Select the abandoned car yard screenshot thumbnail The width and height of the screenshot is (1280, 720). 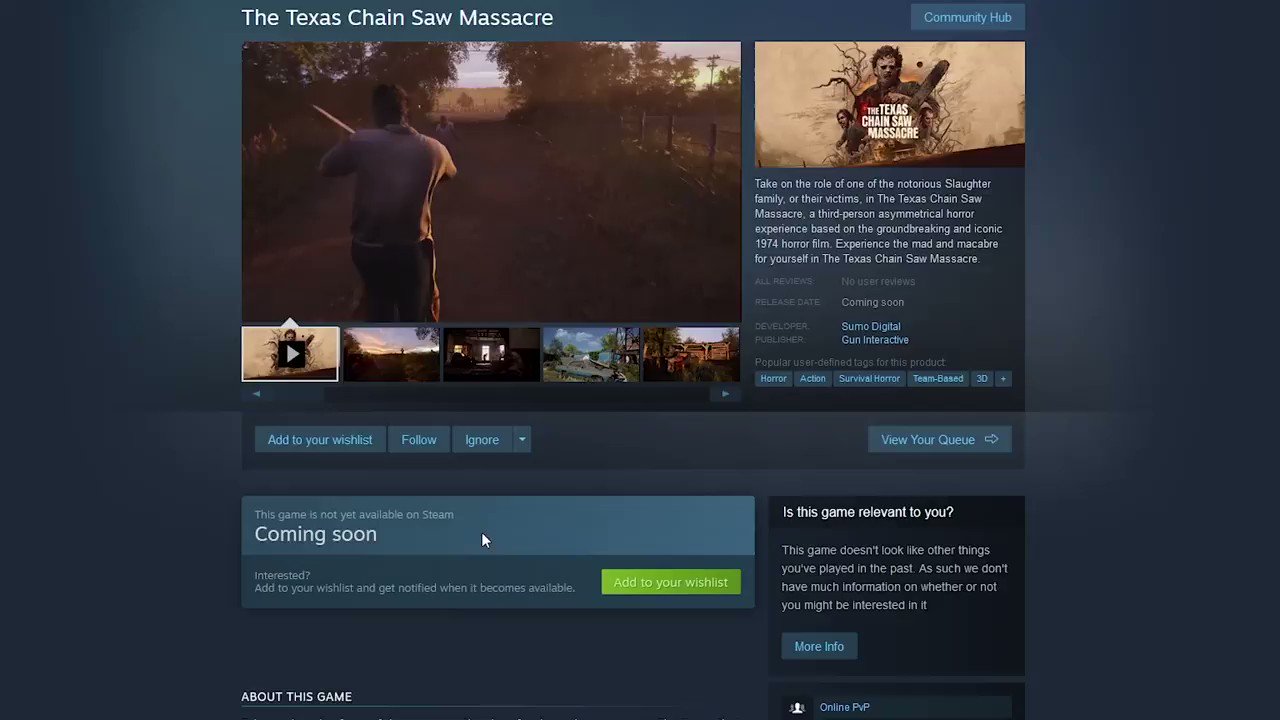[591, 354]
